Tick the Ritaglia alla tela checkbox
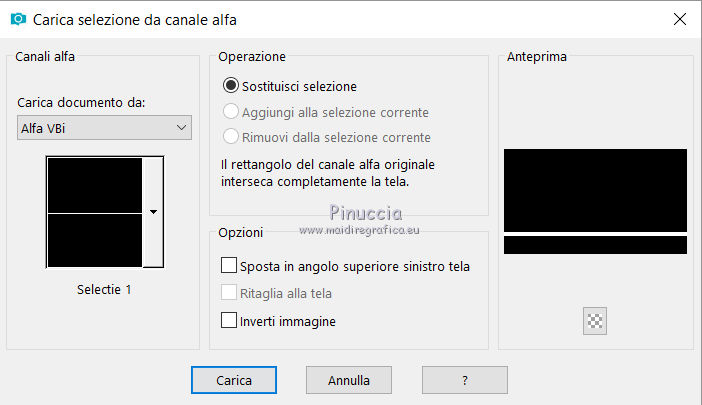Screen dimensions: 702x405 click(x=229, y=294)
